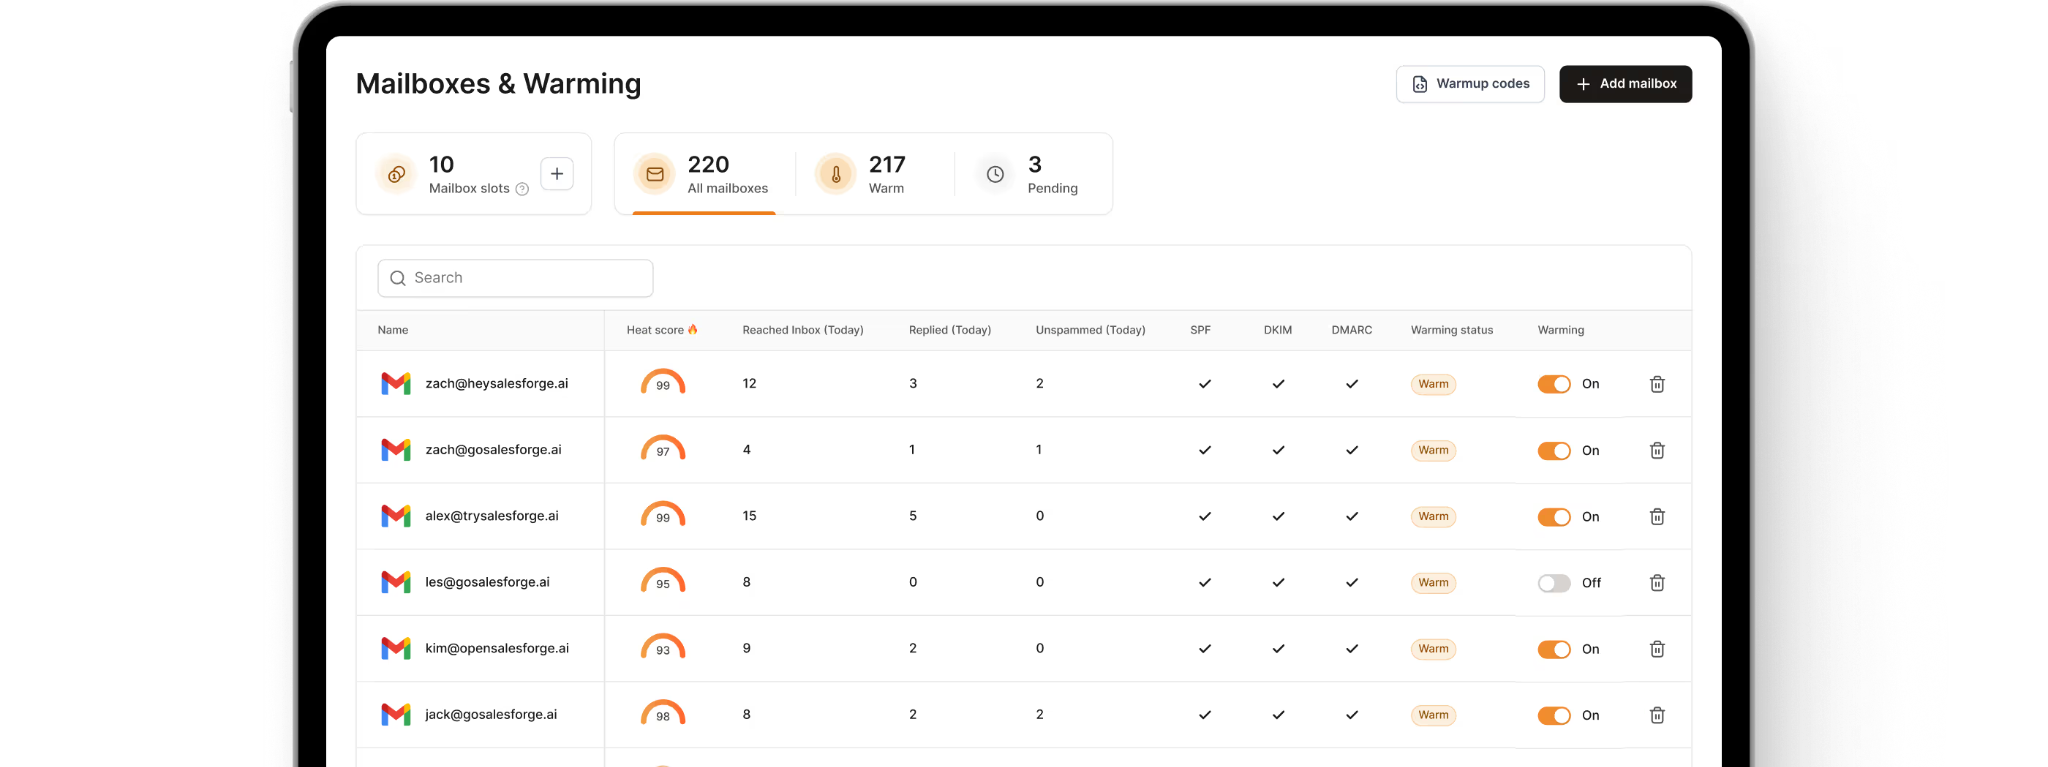Enable warming for les@gosalesforge.ai
This screenshot has height=767, width=2048.
tap(1554, 582)
